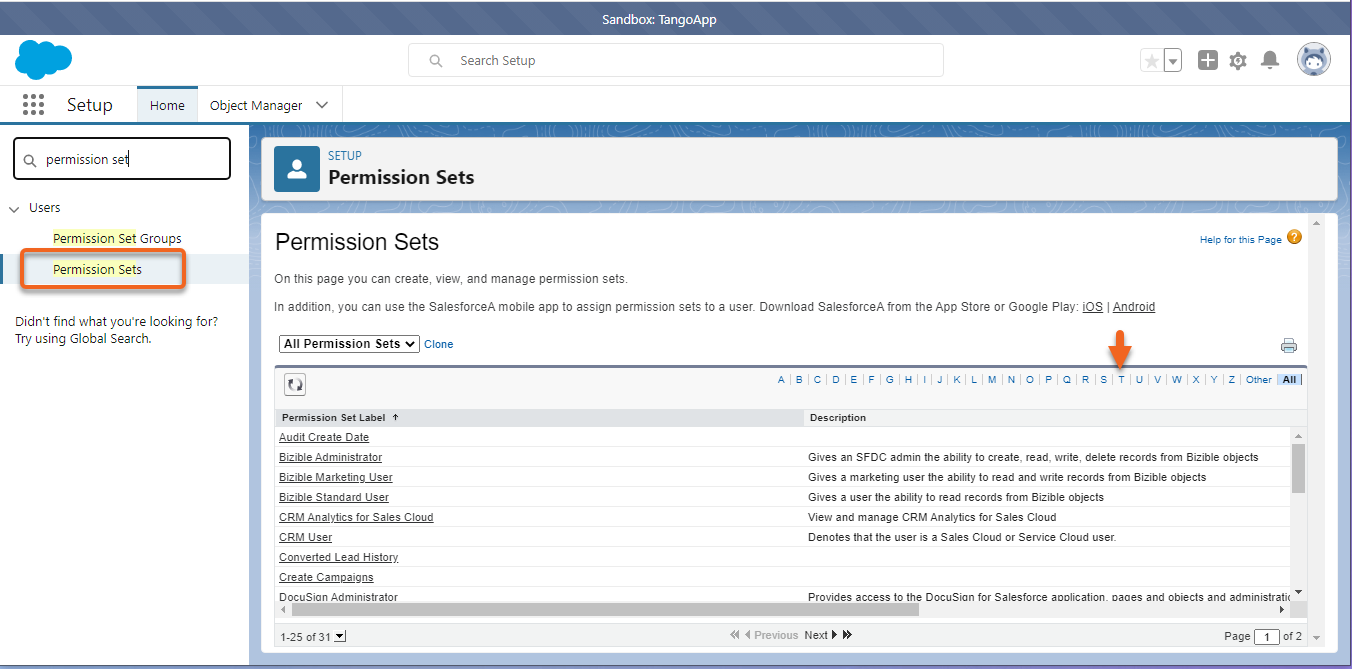Open the App Launcher waffle icon

(33, 104)
